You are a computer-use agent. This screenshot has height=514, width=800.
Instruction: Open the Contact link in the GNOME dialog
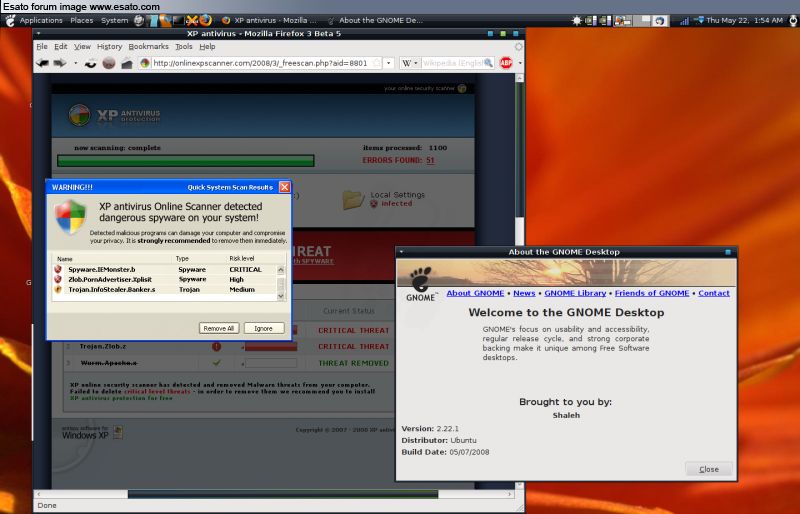coord(714,293)
